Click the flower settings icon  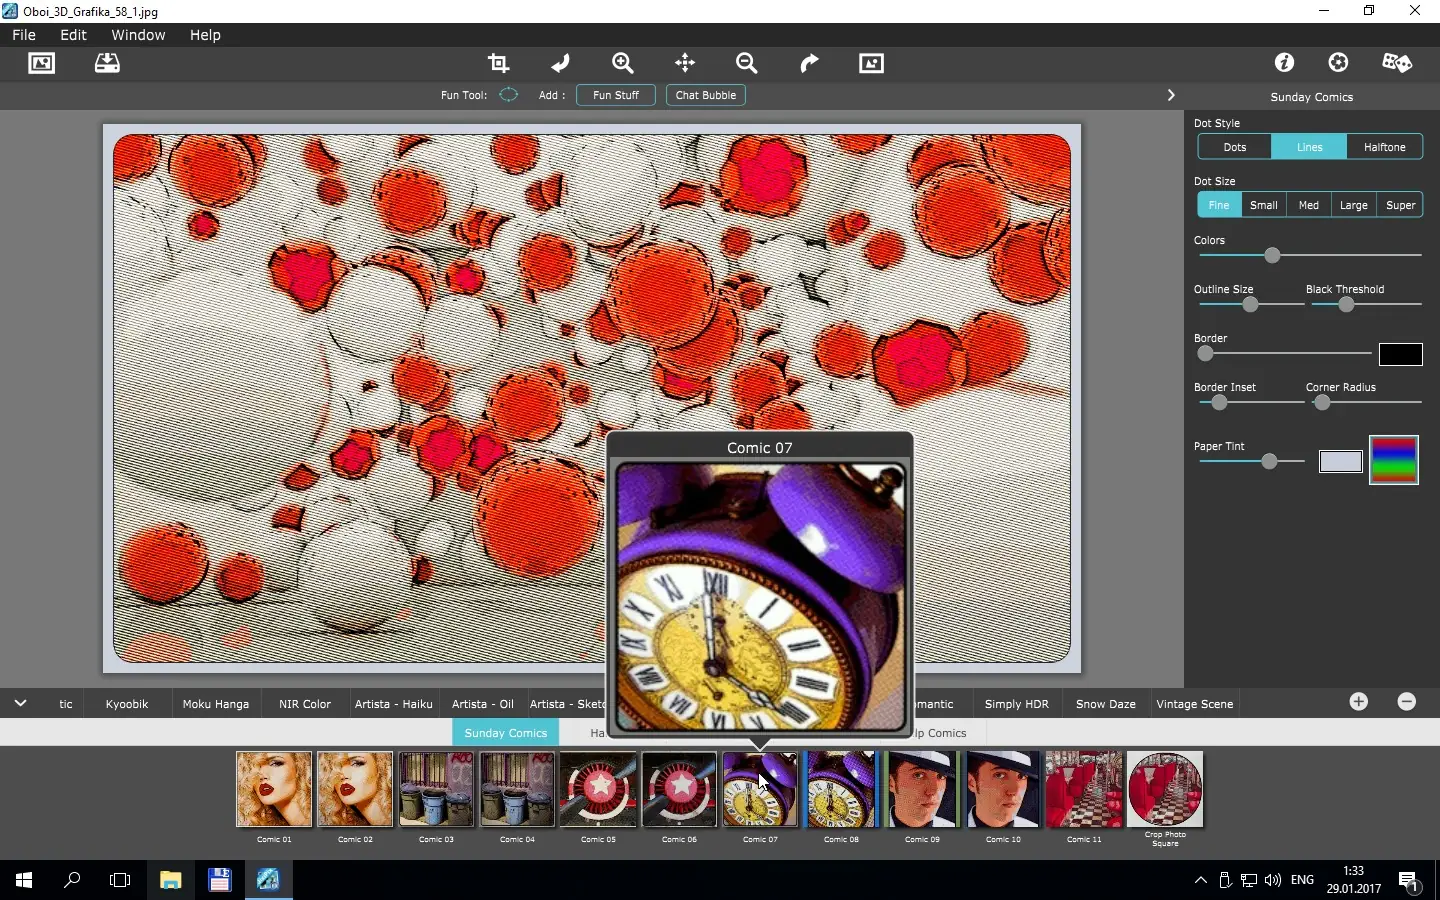click(1338, 63)
